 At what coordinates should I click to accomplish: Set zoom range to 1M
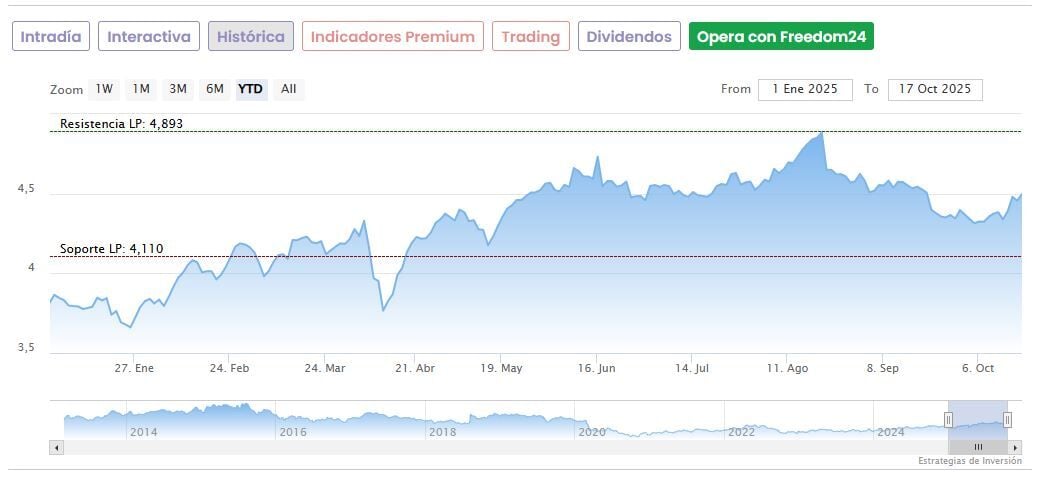[141, 89]
